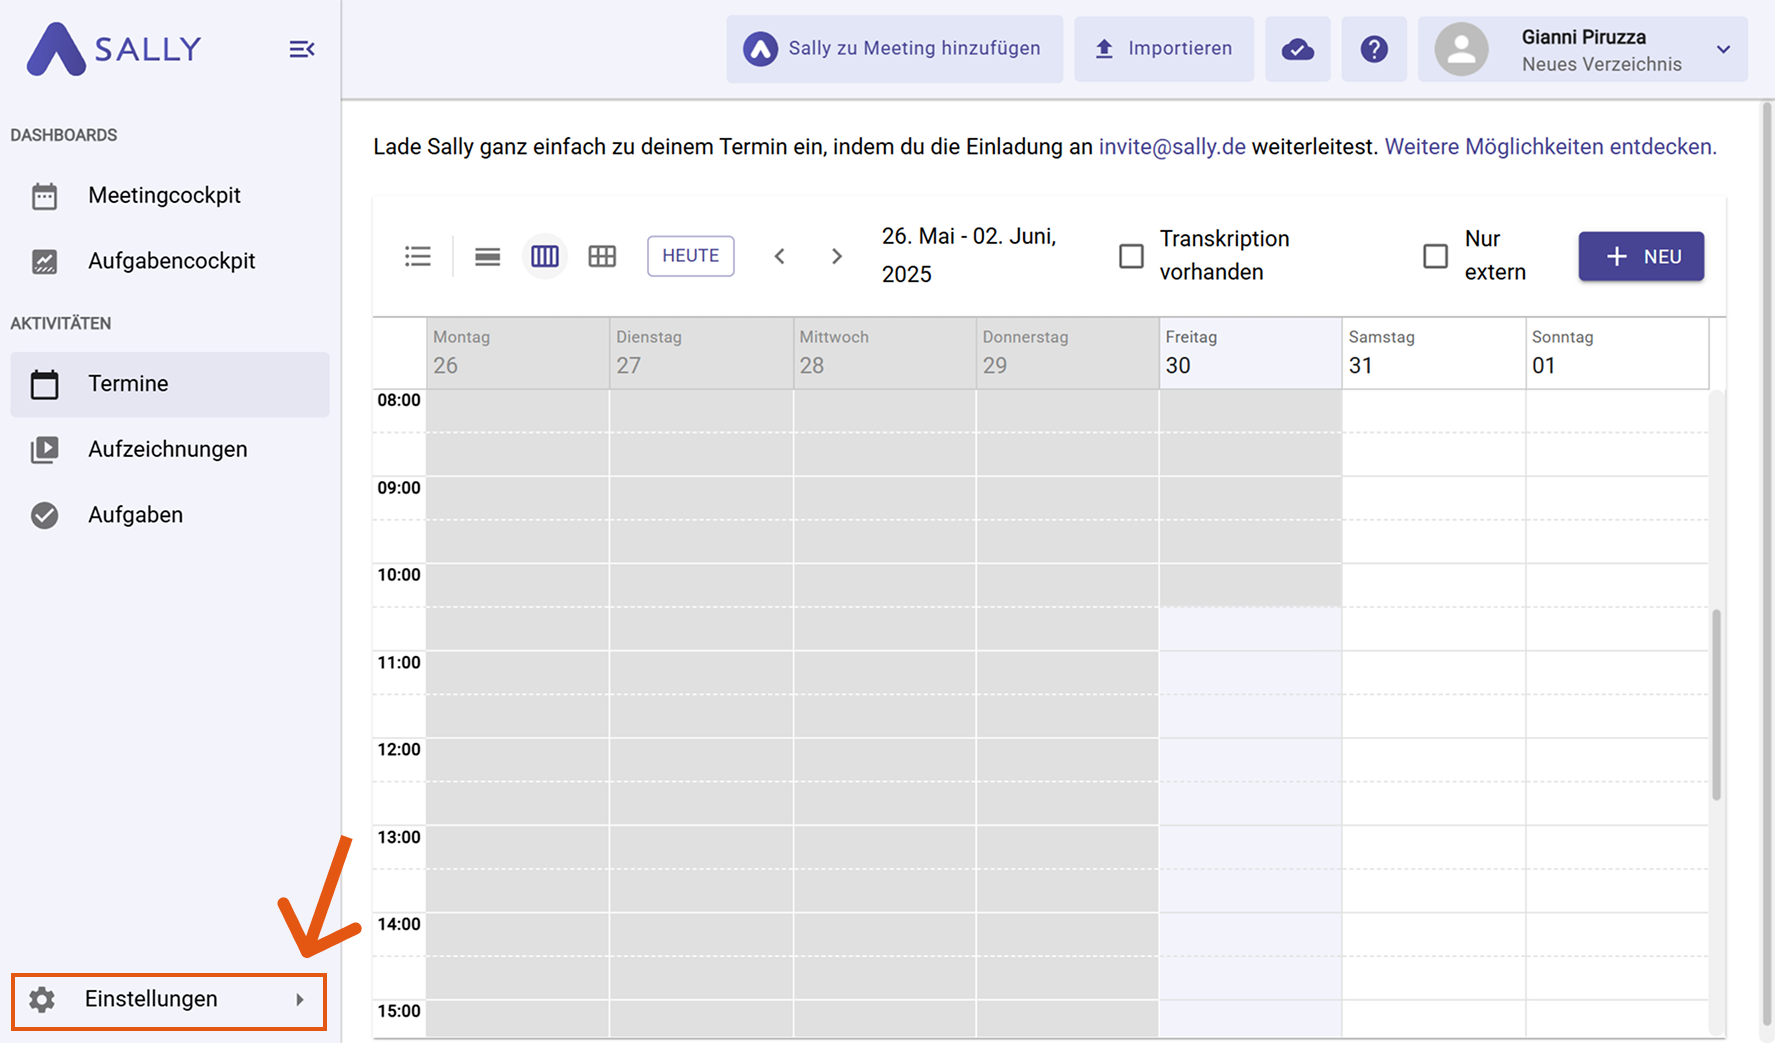1775x1043 pixels.
Task: Switch to list view icon
Action: click(418, 257)
